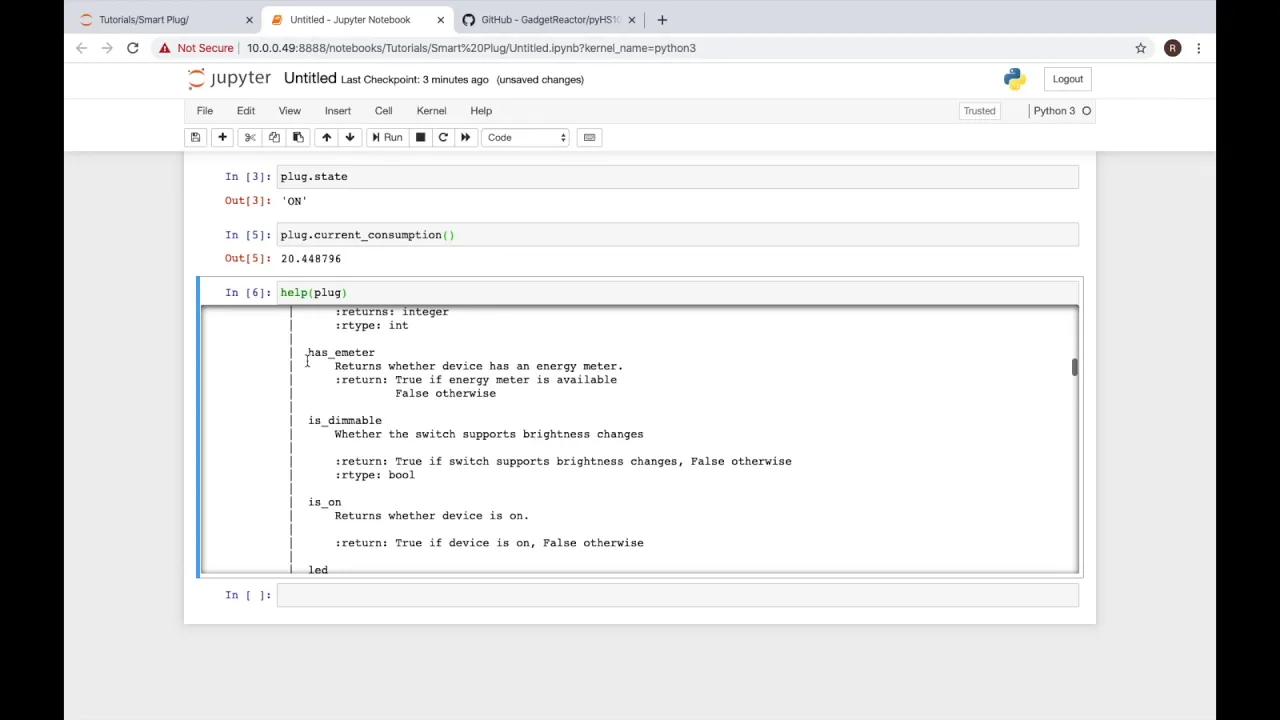Click the Trusted notebook indicator
Viewport: 1280px width, 720px height.
coord(979,111)
